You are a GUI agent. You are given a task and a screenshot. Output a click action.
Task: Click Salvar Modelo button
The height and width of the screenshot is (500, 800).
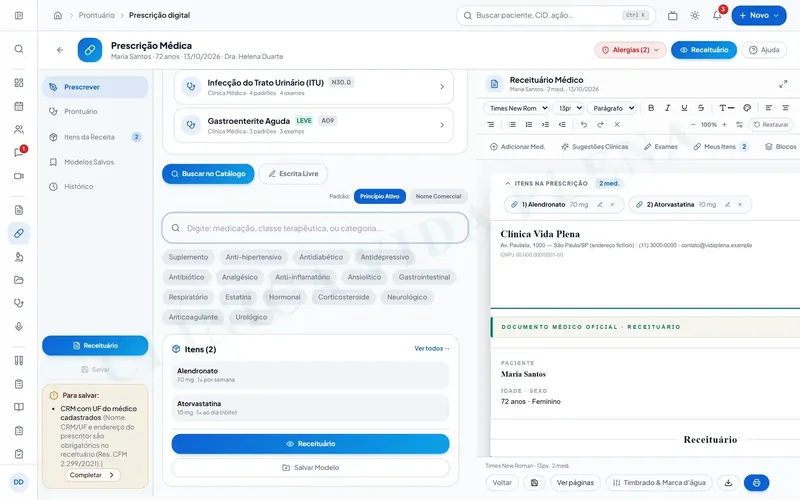pos(311,467)
